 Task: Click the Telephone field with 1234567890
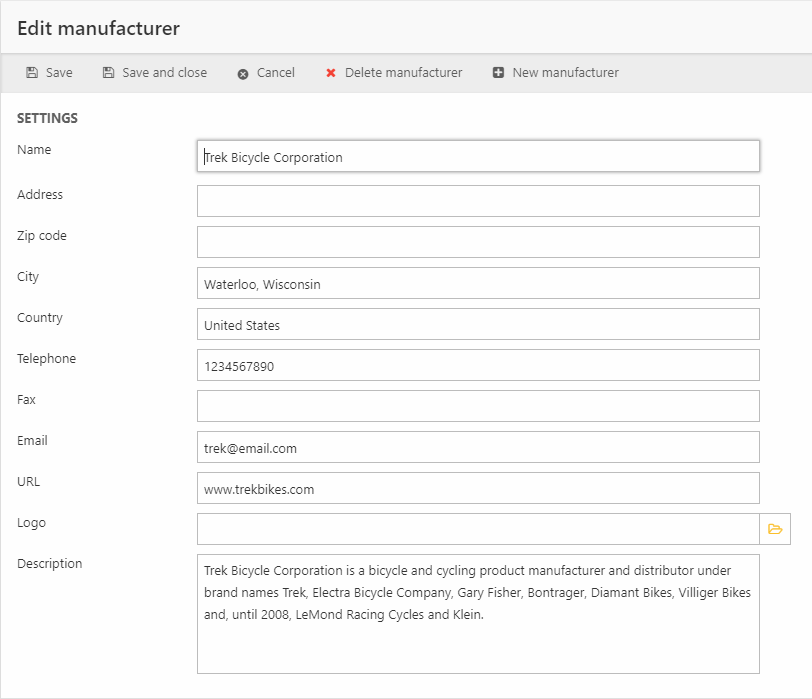point(478,365)
